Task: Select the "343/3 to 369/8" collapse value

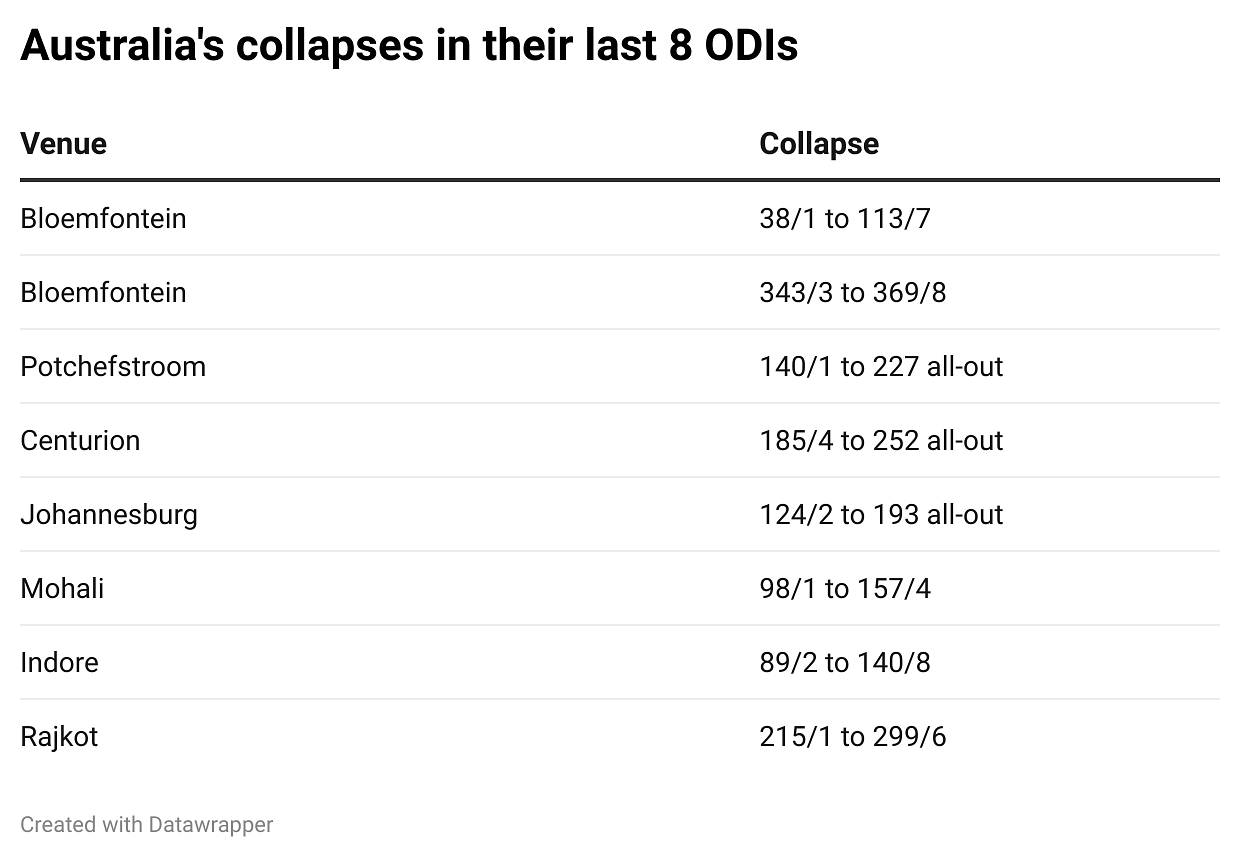Action: [852, 292]
